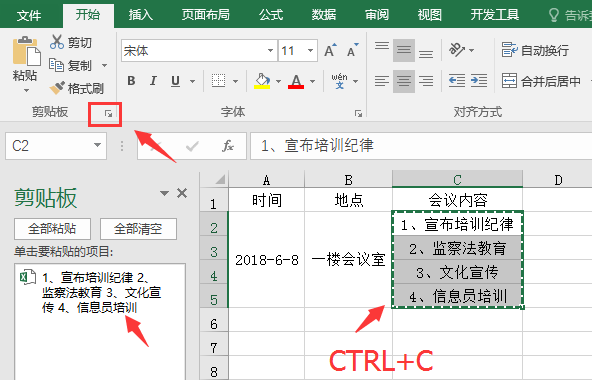This screenshot has width=592, height=380.
Task: Click the select-all triangle at grid corner
Action: [220, 179]
